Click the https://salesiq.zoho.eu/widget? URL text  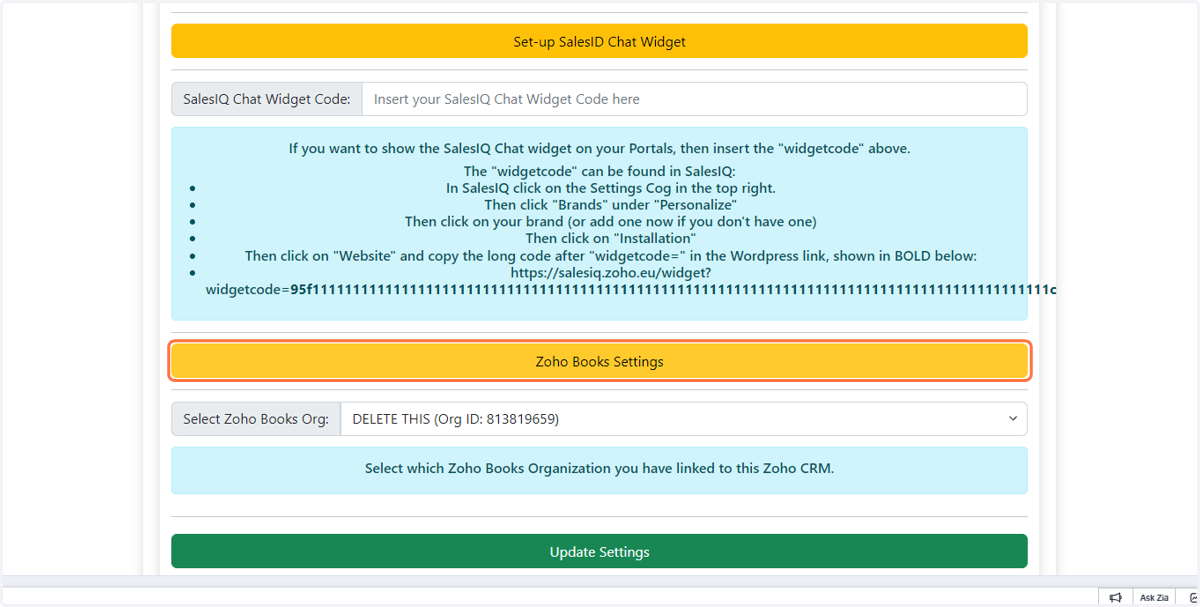tap(611, 272)
